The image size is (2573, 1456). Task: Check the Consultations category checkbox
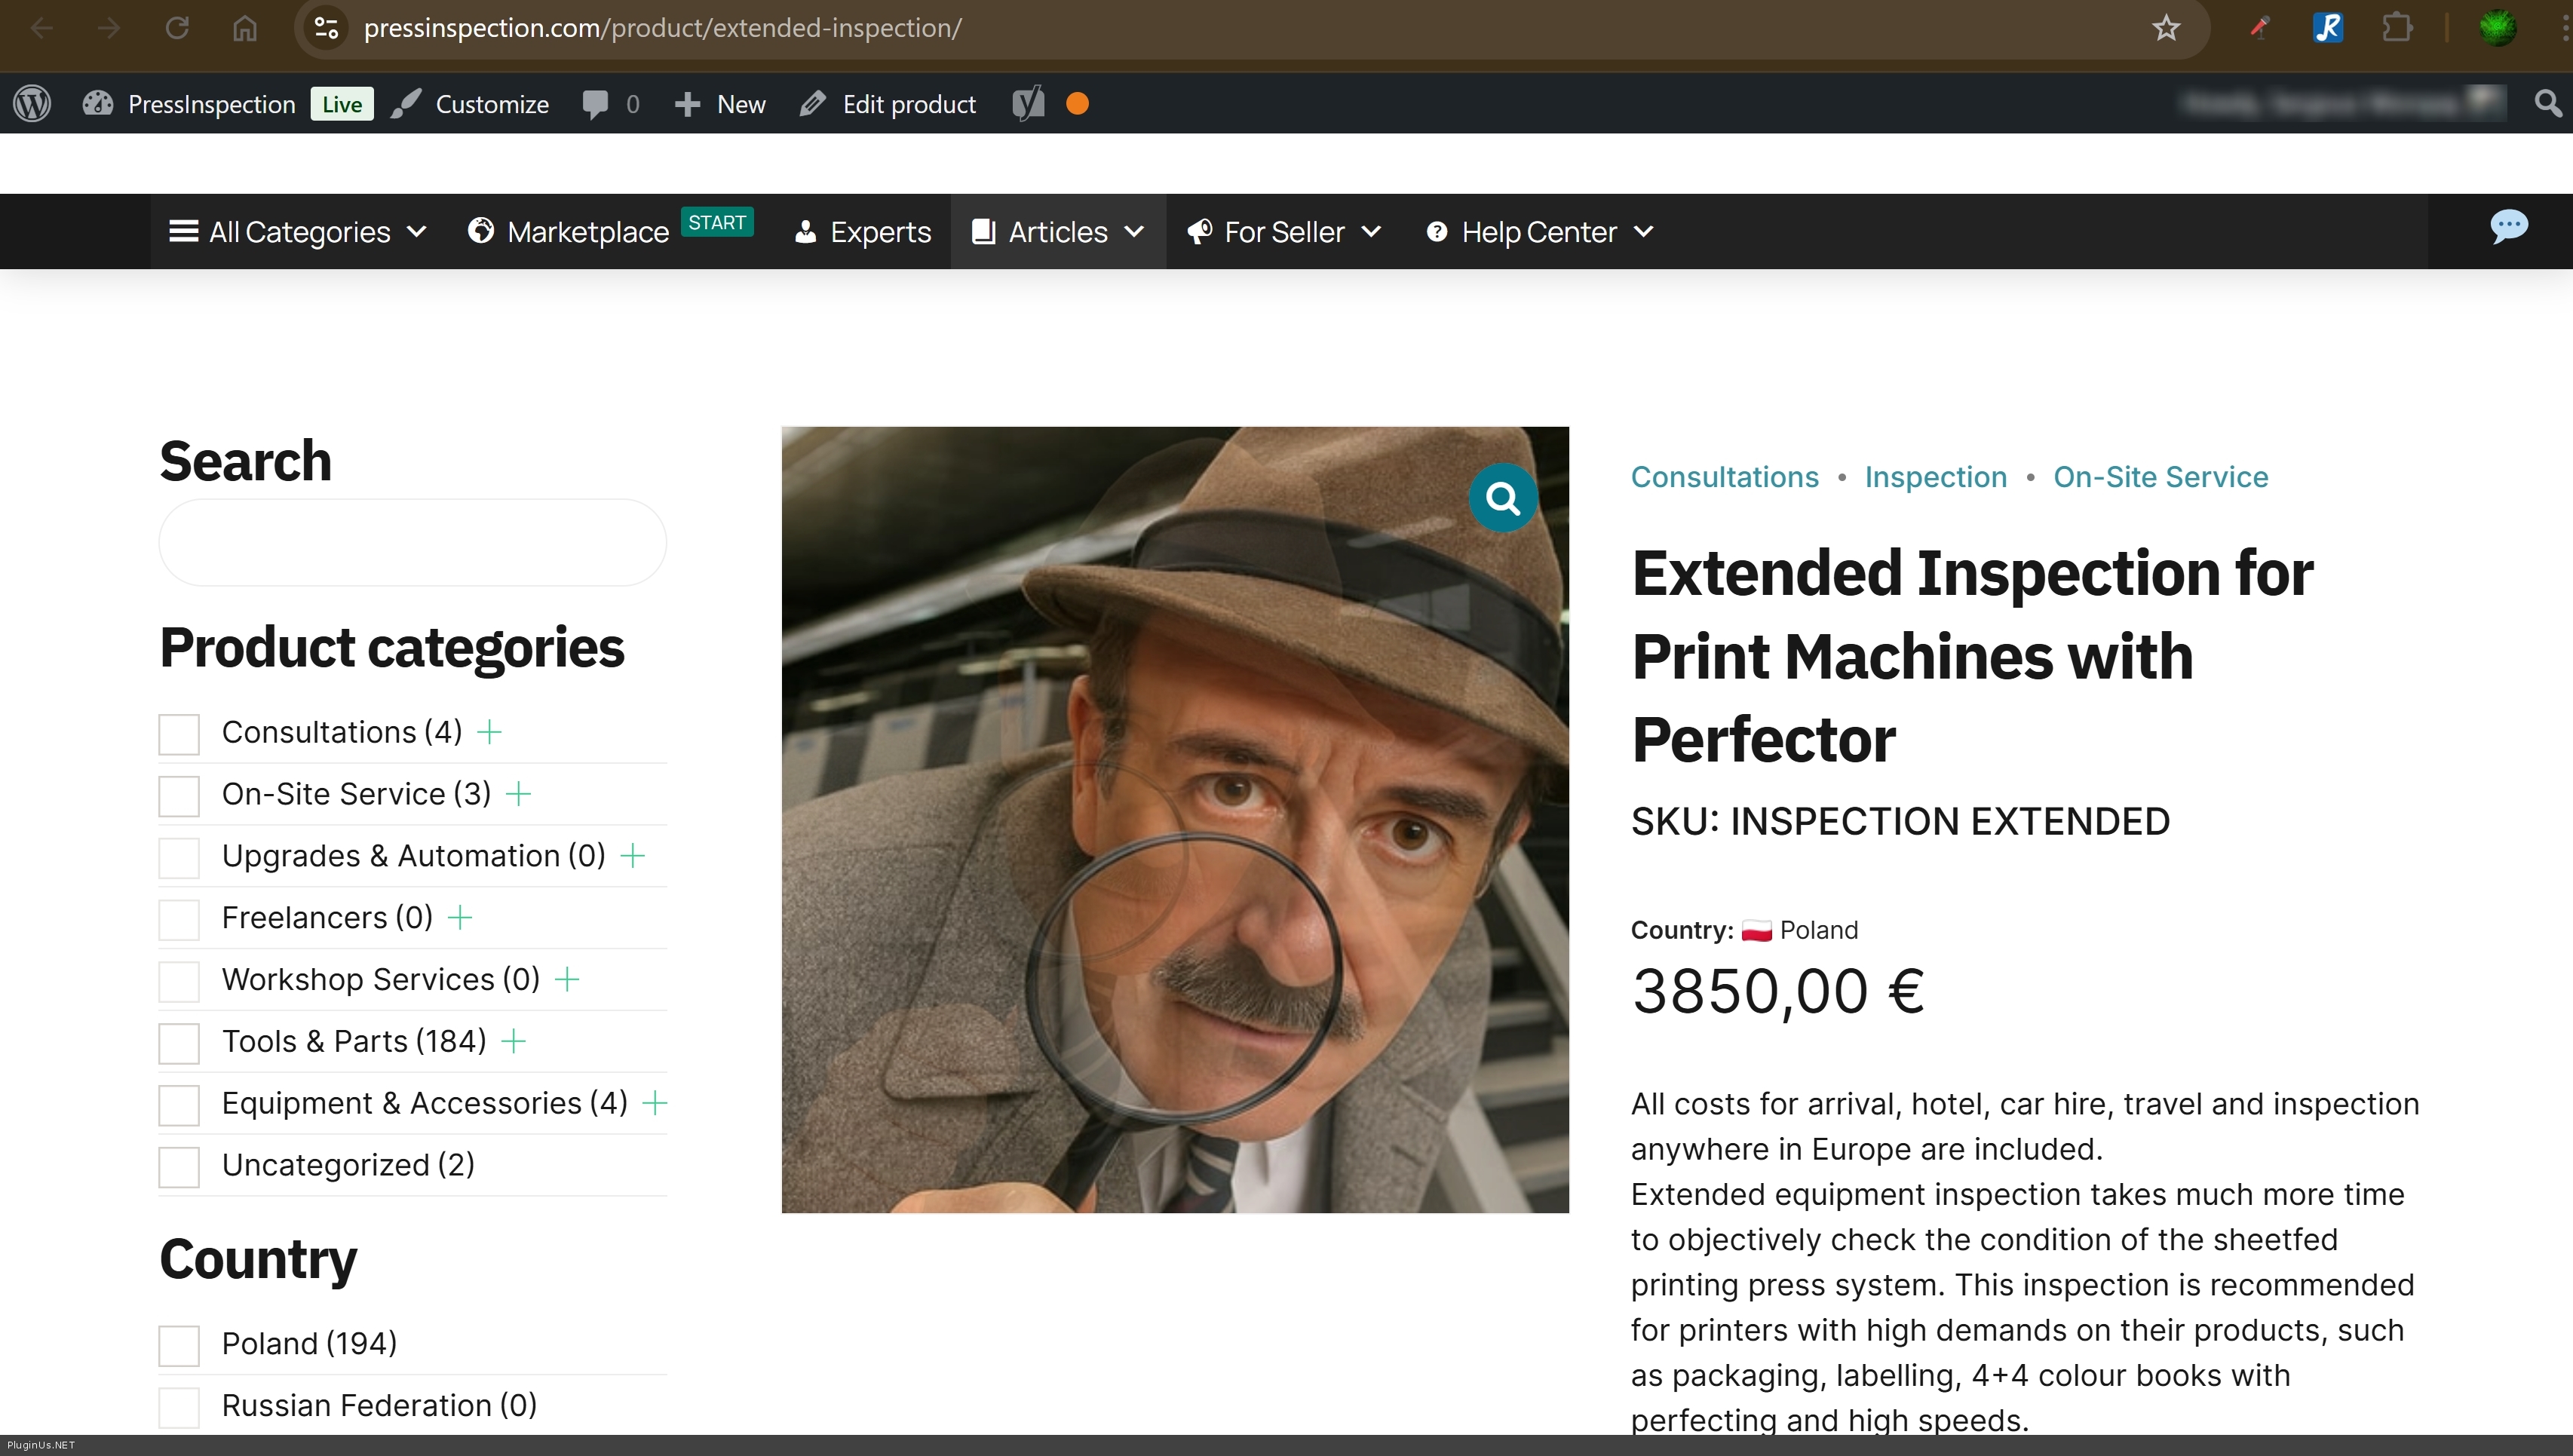tap(179, 734)
